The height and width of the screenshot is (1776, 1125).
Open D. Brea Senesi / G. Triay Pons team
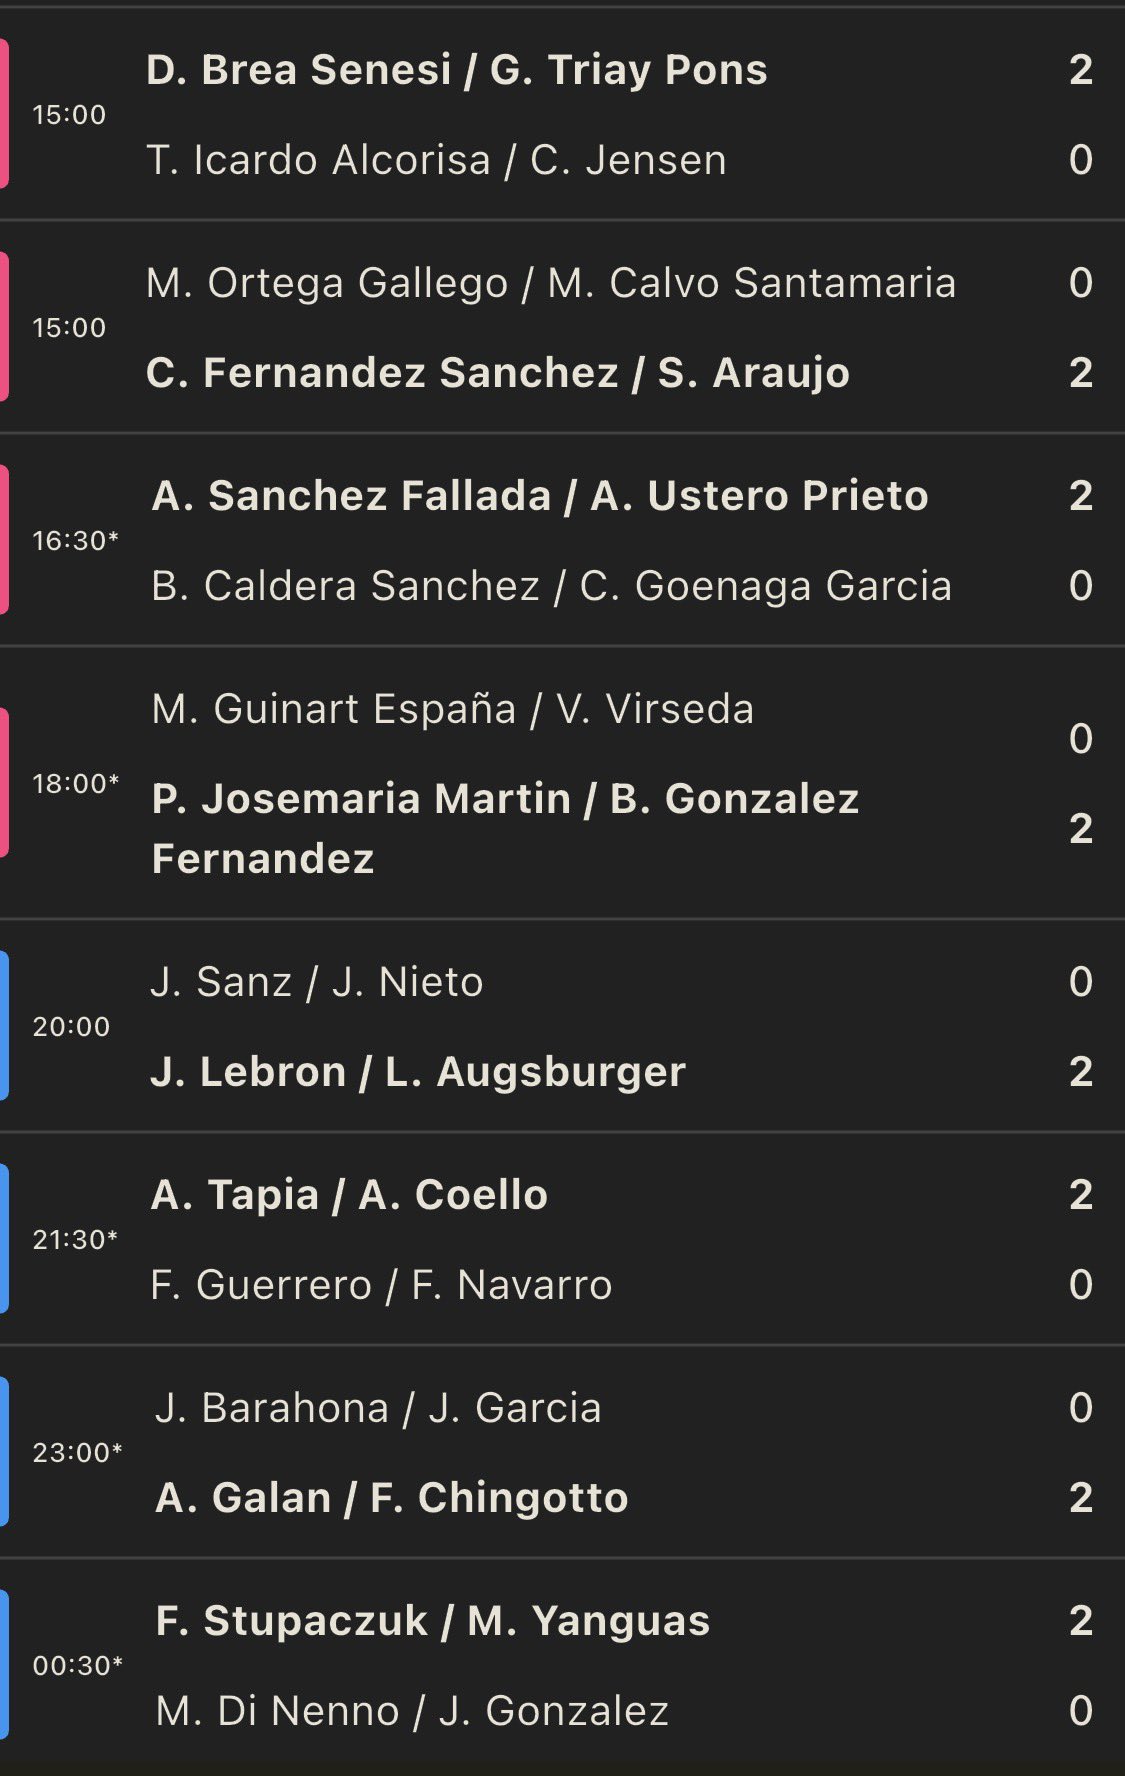pyautogui.click(x=456, y=71)
